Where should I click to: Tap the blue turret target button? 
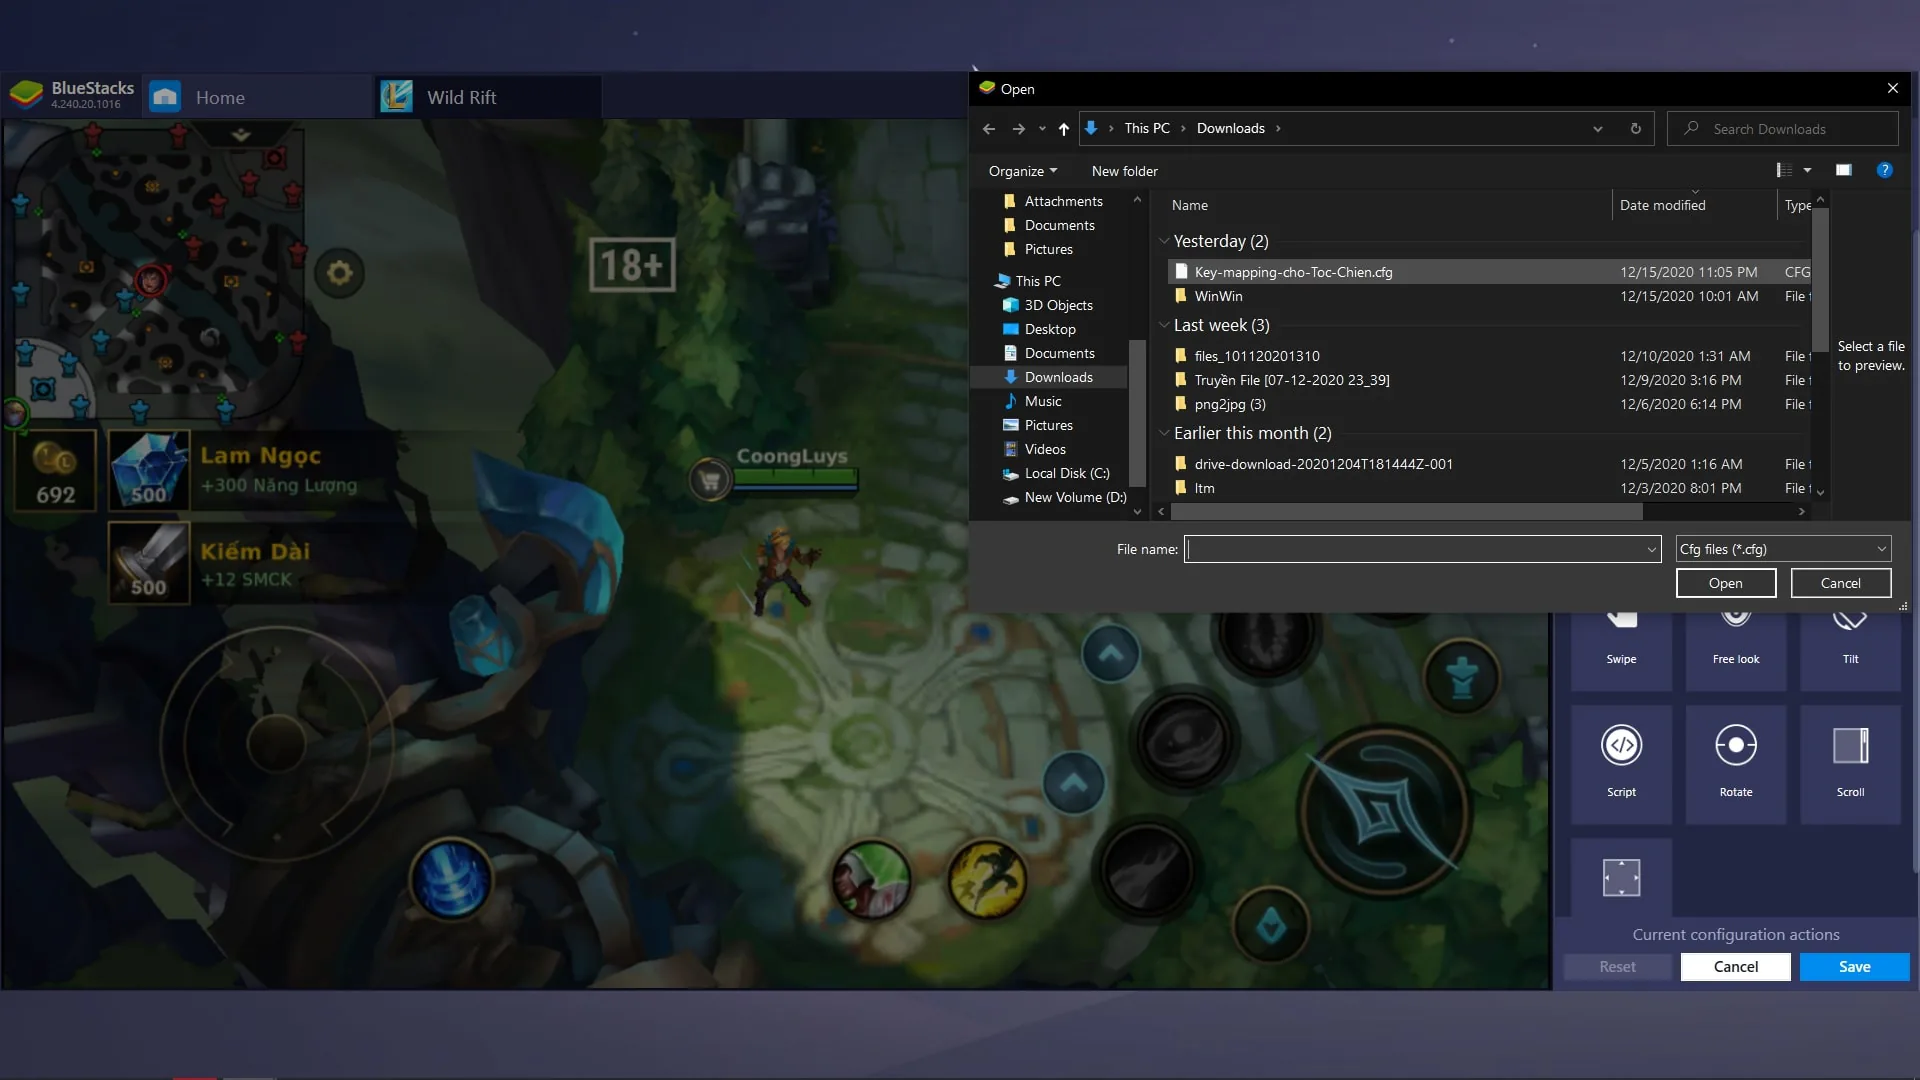point(1461,678)
